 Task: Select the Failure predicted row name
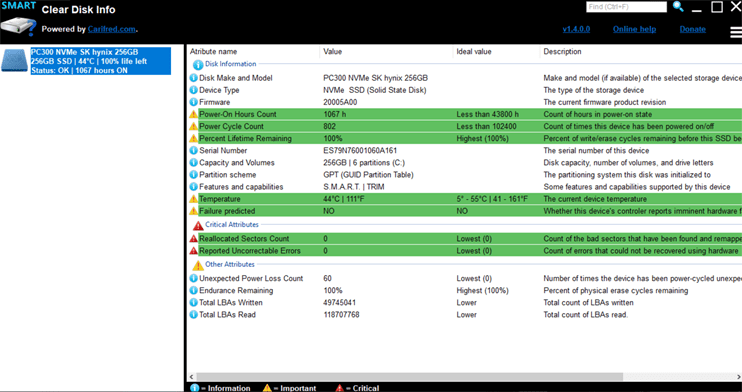click(x=227, y=211)
